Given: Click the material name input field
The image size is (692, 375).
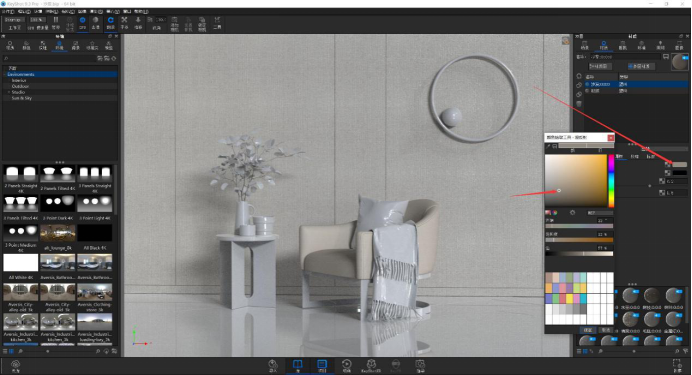Looking at the screenshot, I should [x=625, y=57].
